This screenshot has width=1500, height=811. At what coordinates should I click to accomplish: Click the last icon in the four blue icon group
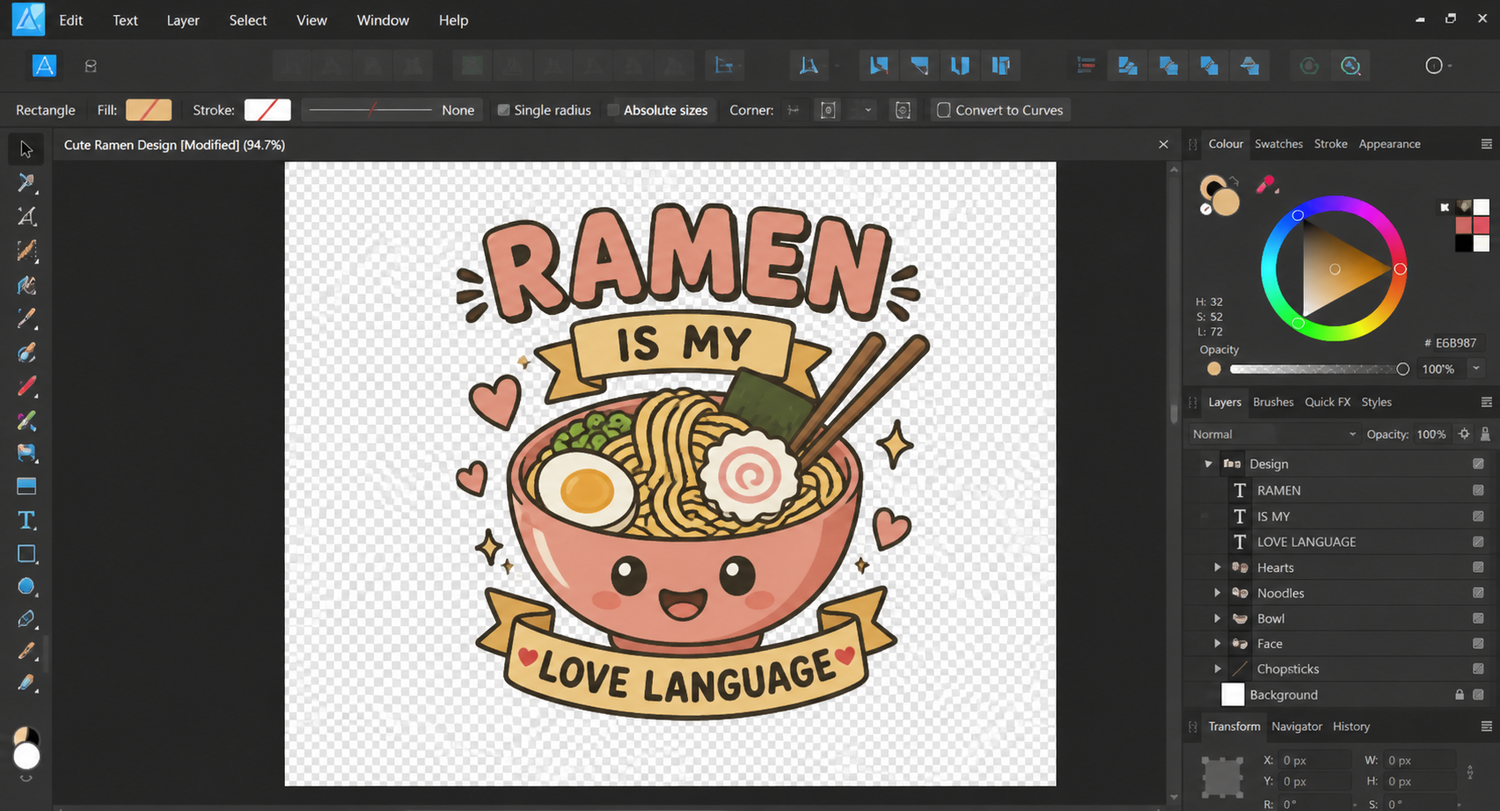click(1001, 66)
